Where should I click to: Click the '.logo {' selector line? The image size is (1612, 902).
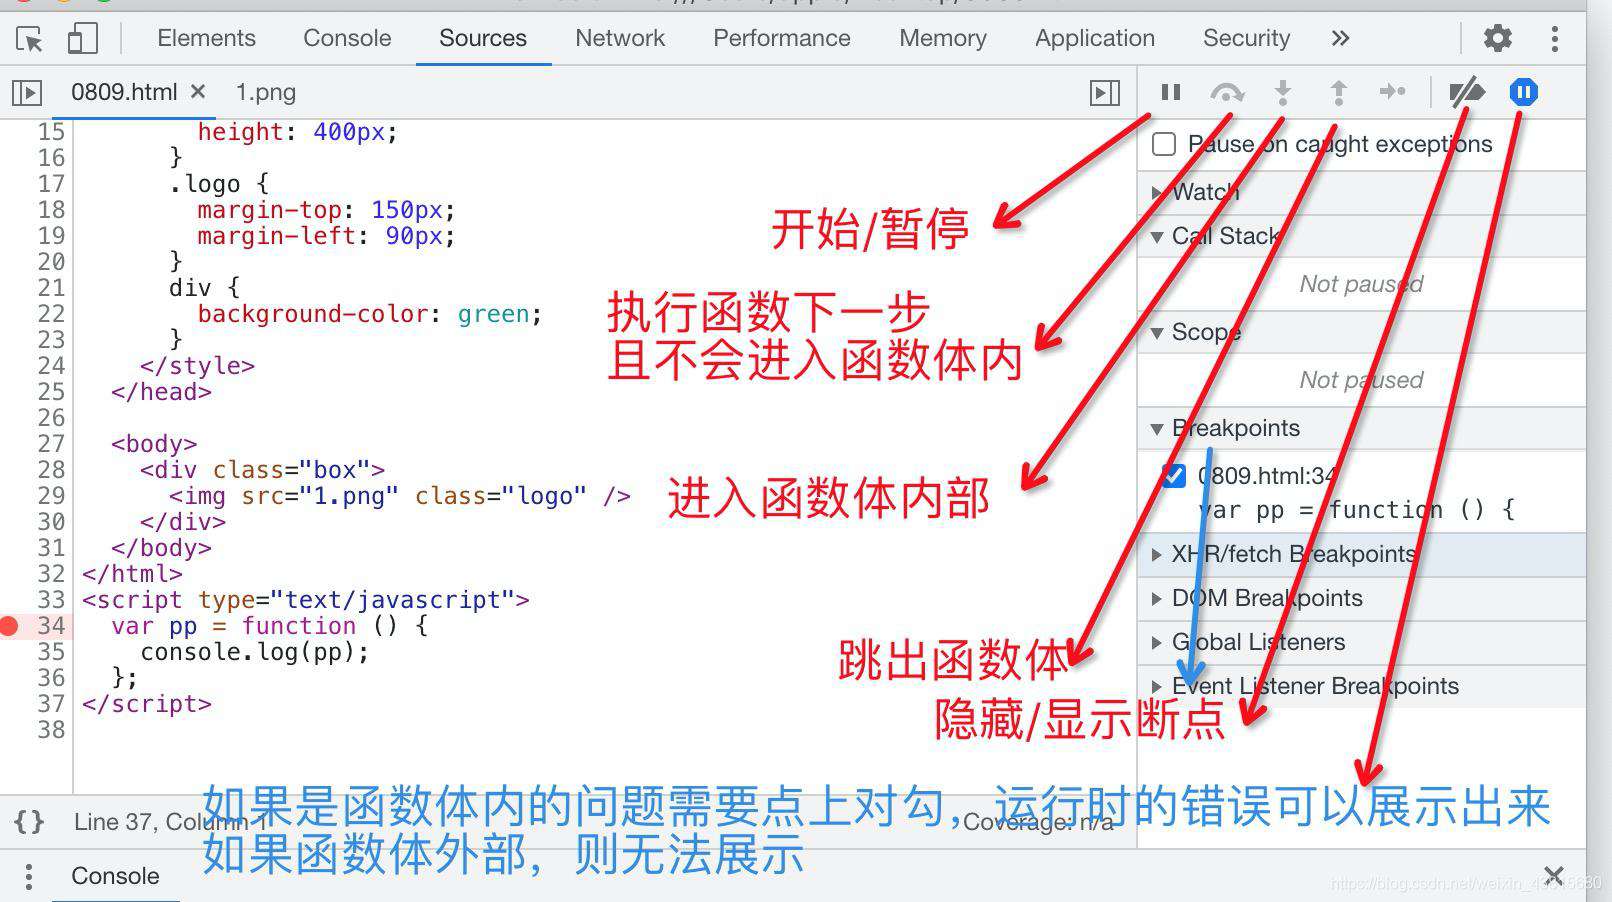point(219,184)
